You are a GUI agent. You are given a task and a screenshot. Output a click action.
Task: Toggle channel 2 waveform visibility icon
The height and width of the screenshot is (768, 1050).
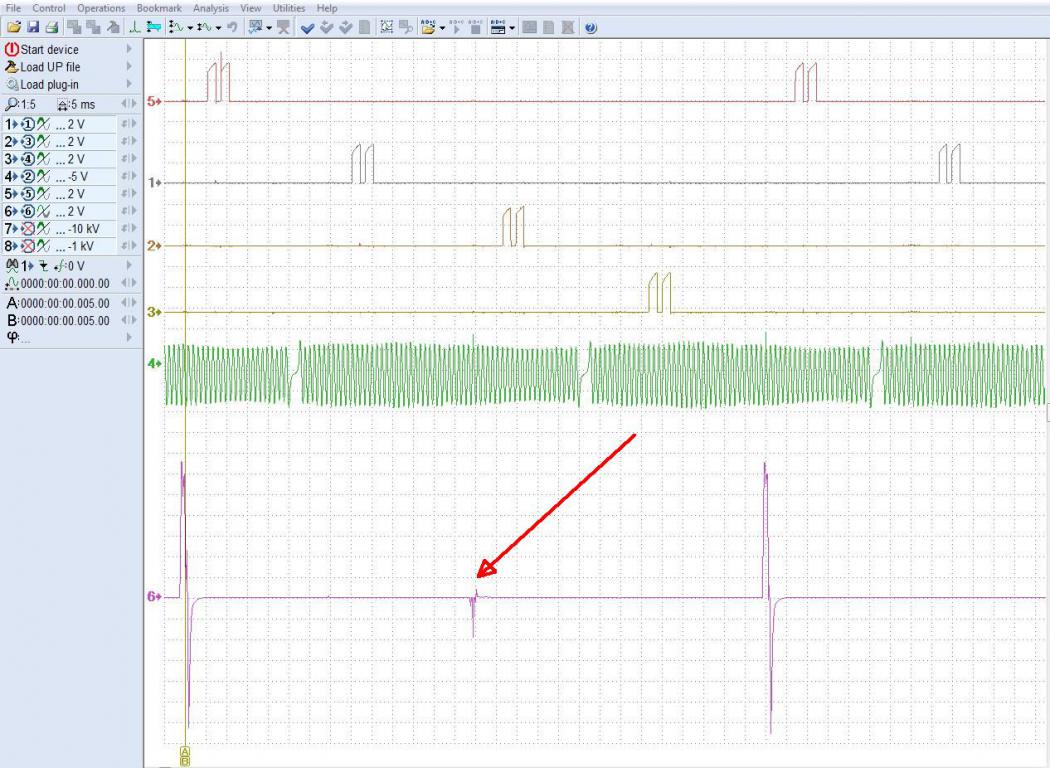tap(44, 142)
